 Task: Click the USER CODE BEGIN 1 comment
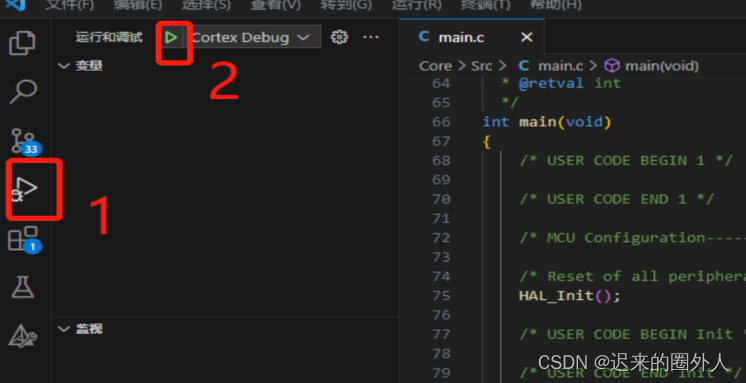point(626,160)
